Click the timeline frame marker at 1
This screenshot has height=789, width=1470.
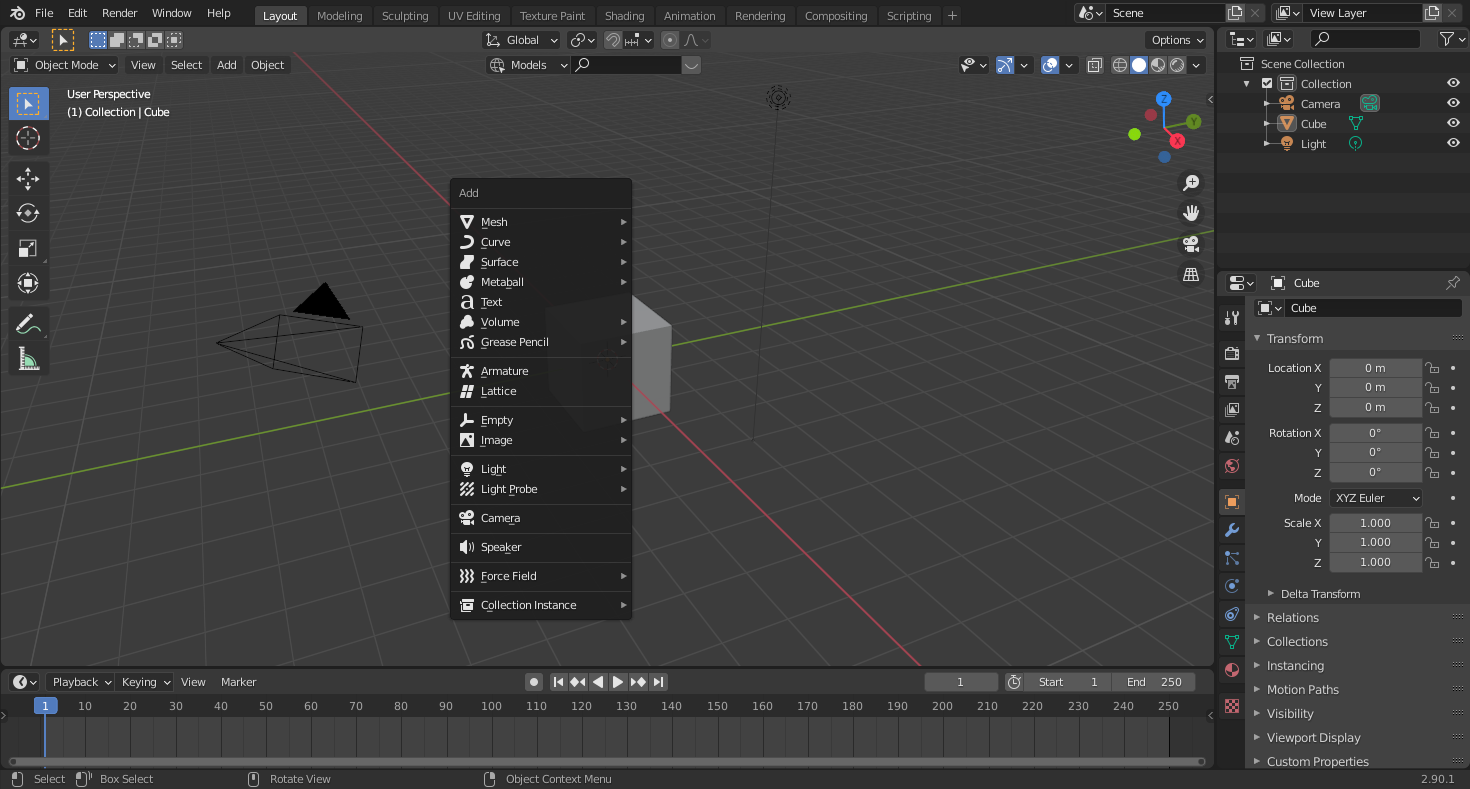[45, 706]
